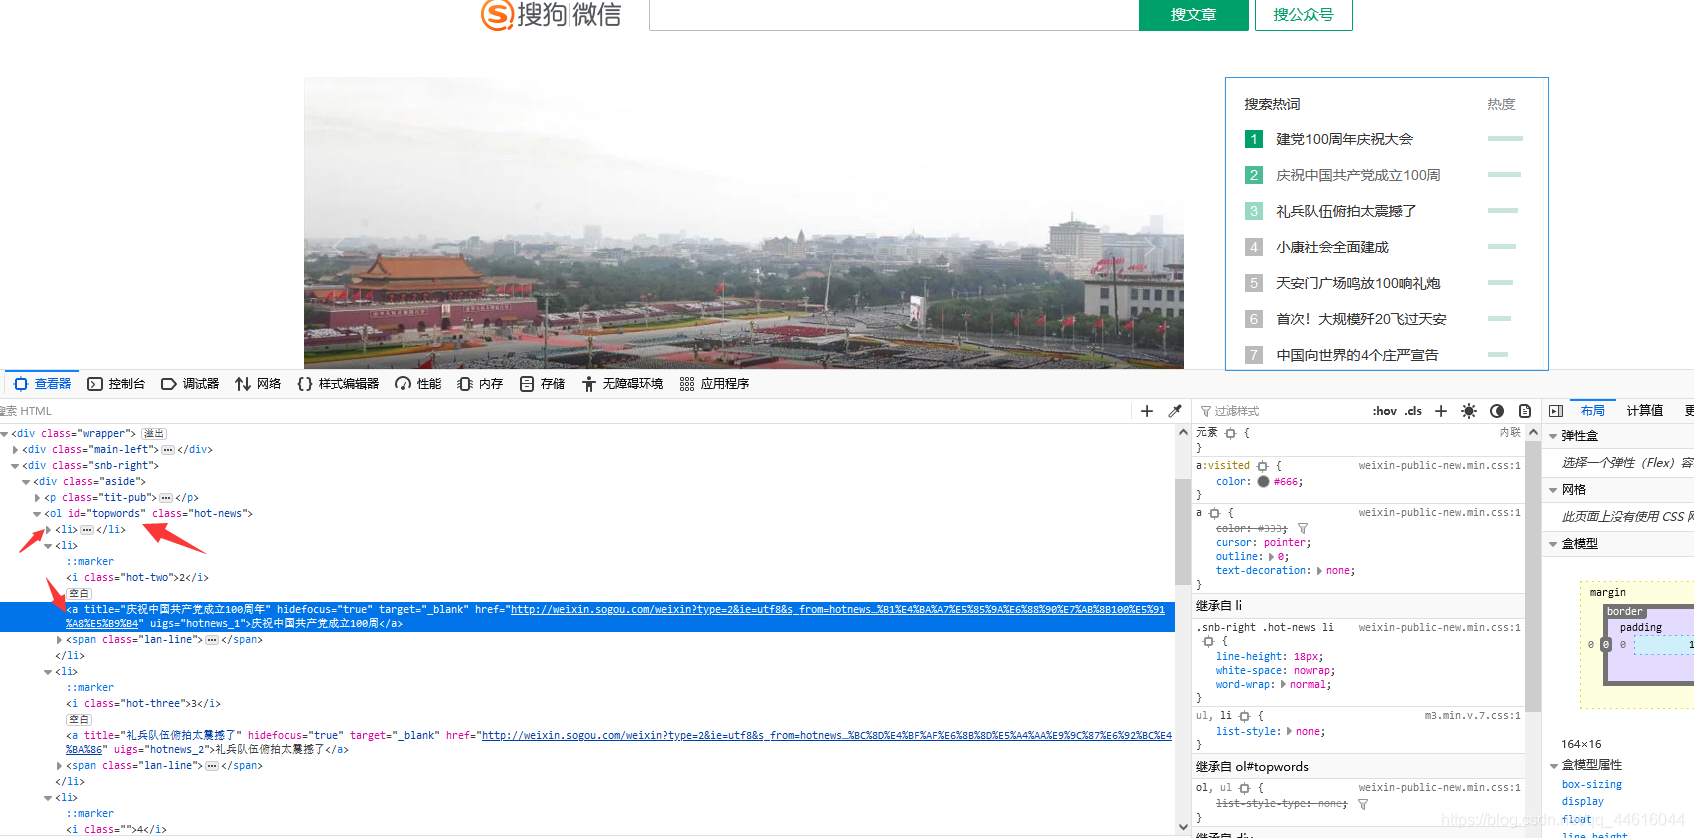Click the 溢出 overflow badge on wrapper div

(x=153, y=434)
